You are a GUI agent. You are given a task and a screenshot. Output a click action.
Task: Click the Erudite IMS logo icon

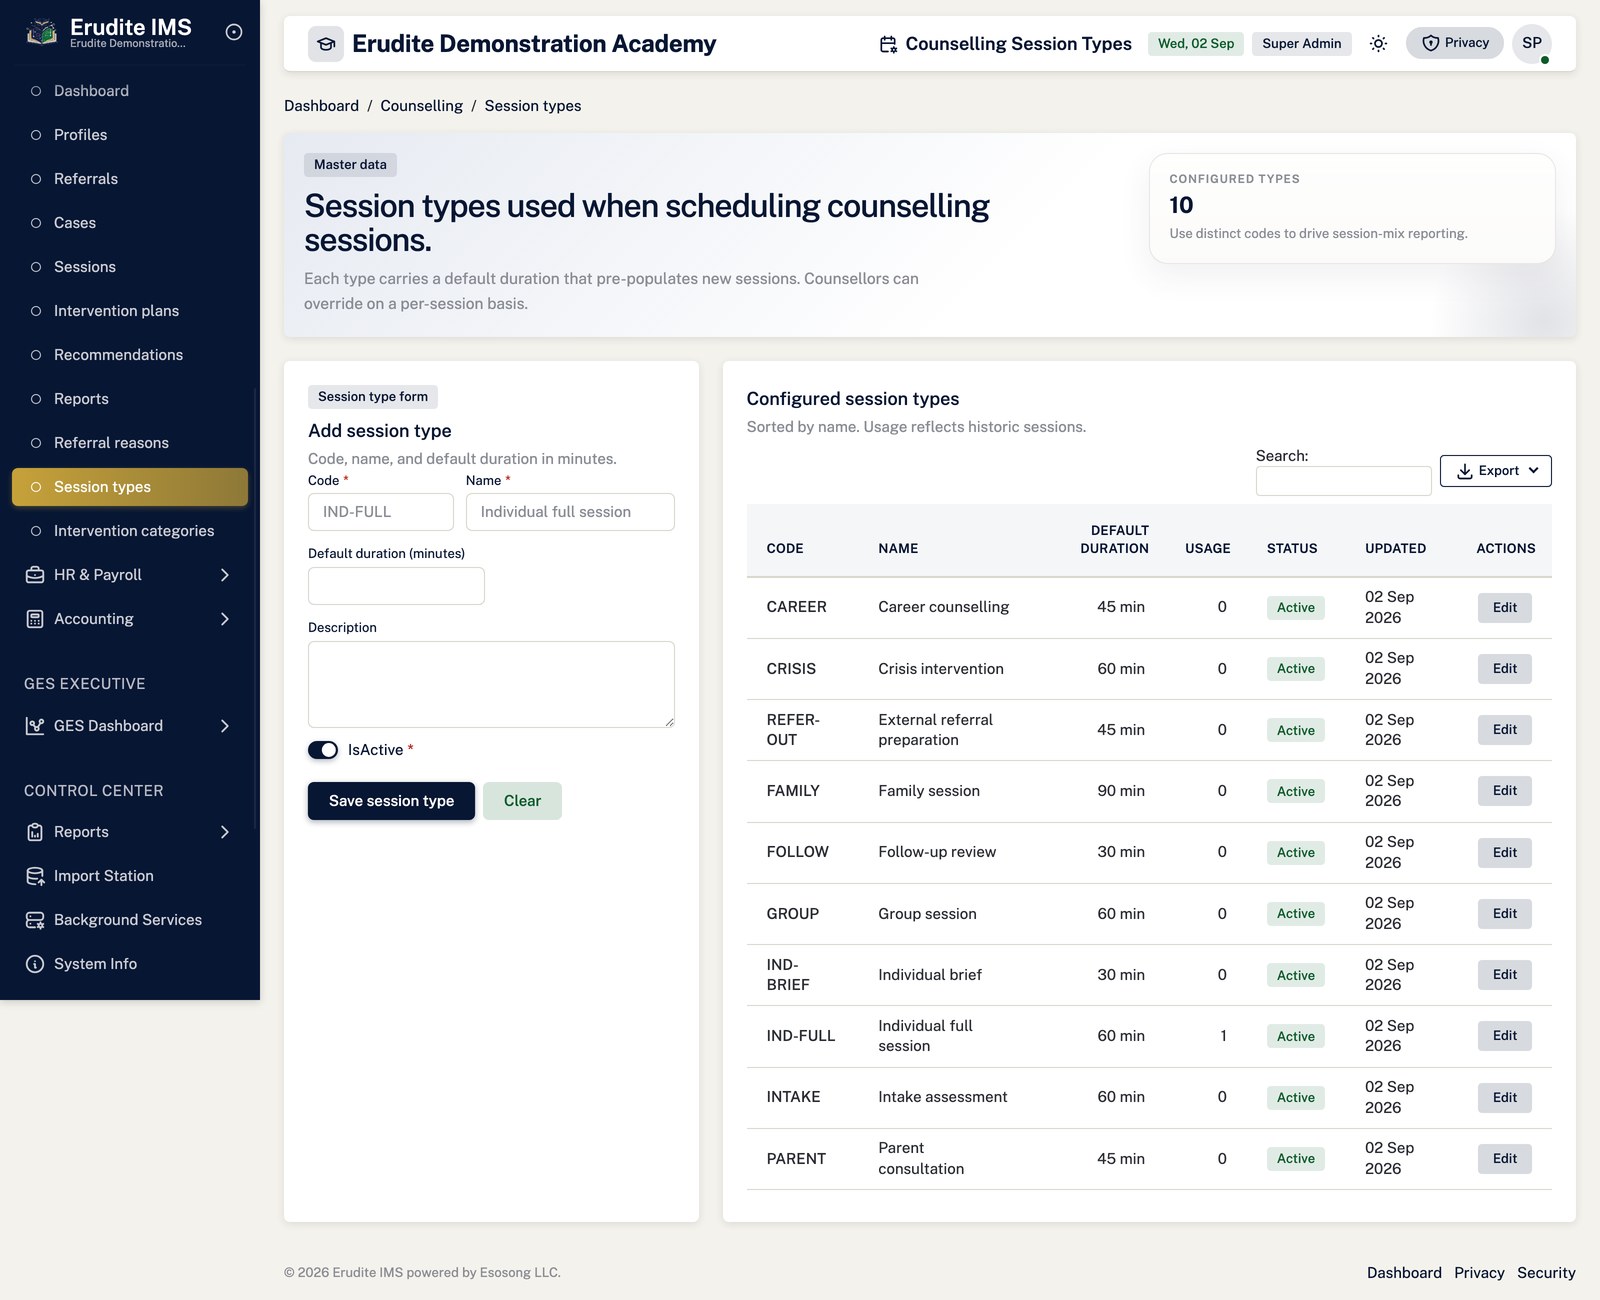click(x=41, y=32)
